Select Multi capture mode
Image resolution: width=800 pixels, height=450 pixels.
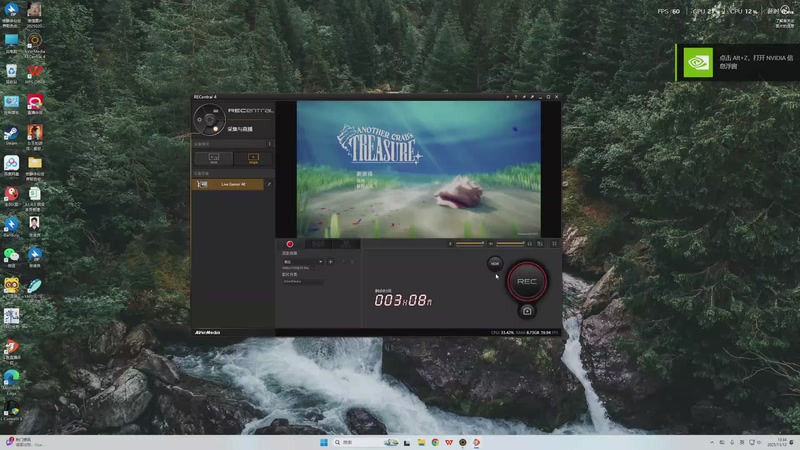click(213, 158)
